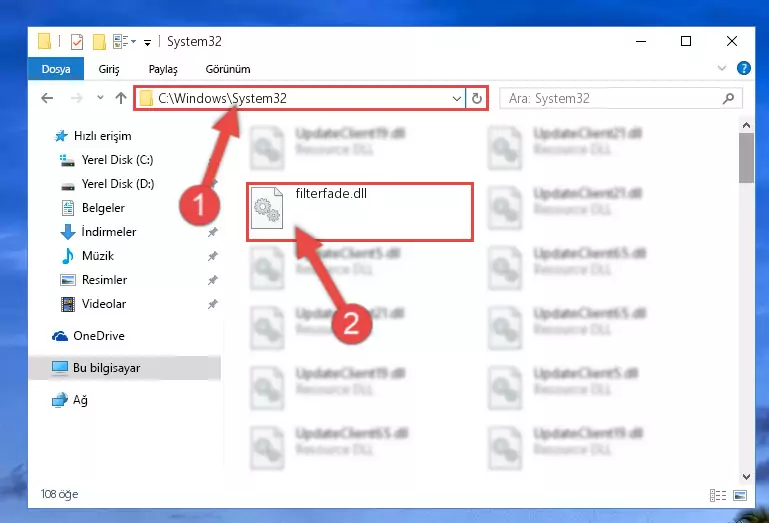This screenshot has width=769, height=523.
Task: Click the vertical scrollbar thumb
Action: 746,158
